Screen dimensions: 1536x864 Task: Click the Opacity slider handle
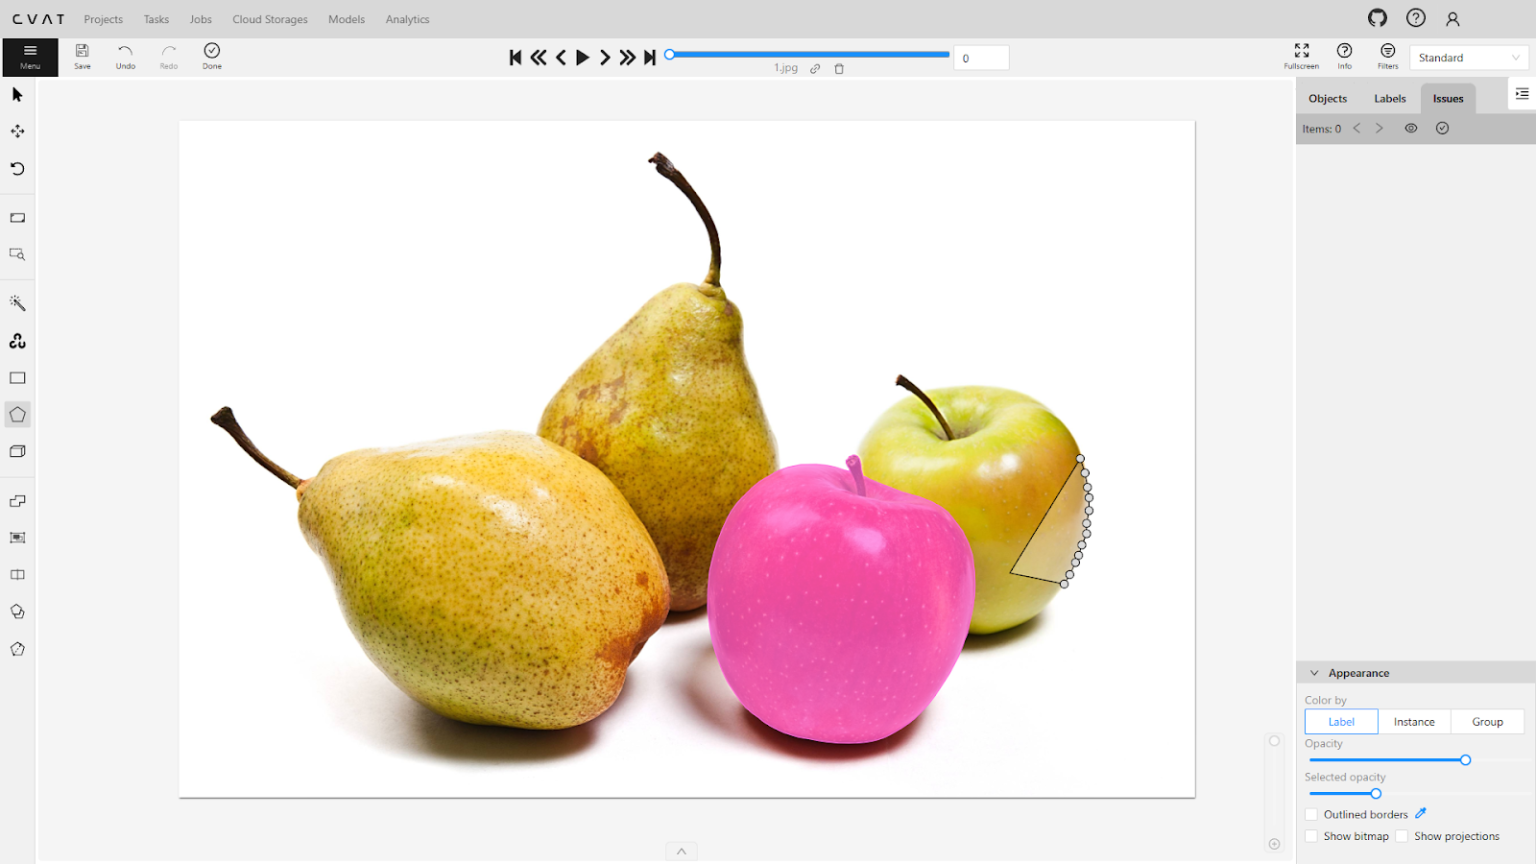1465,760
